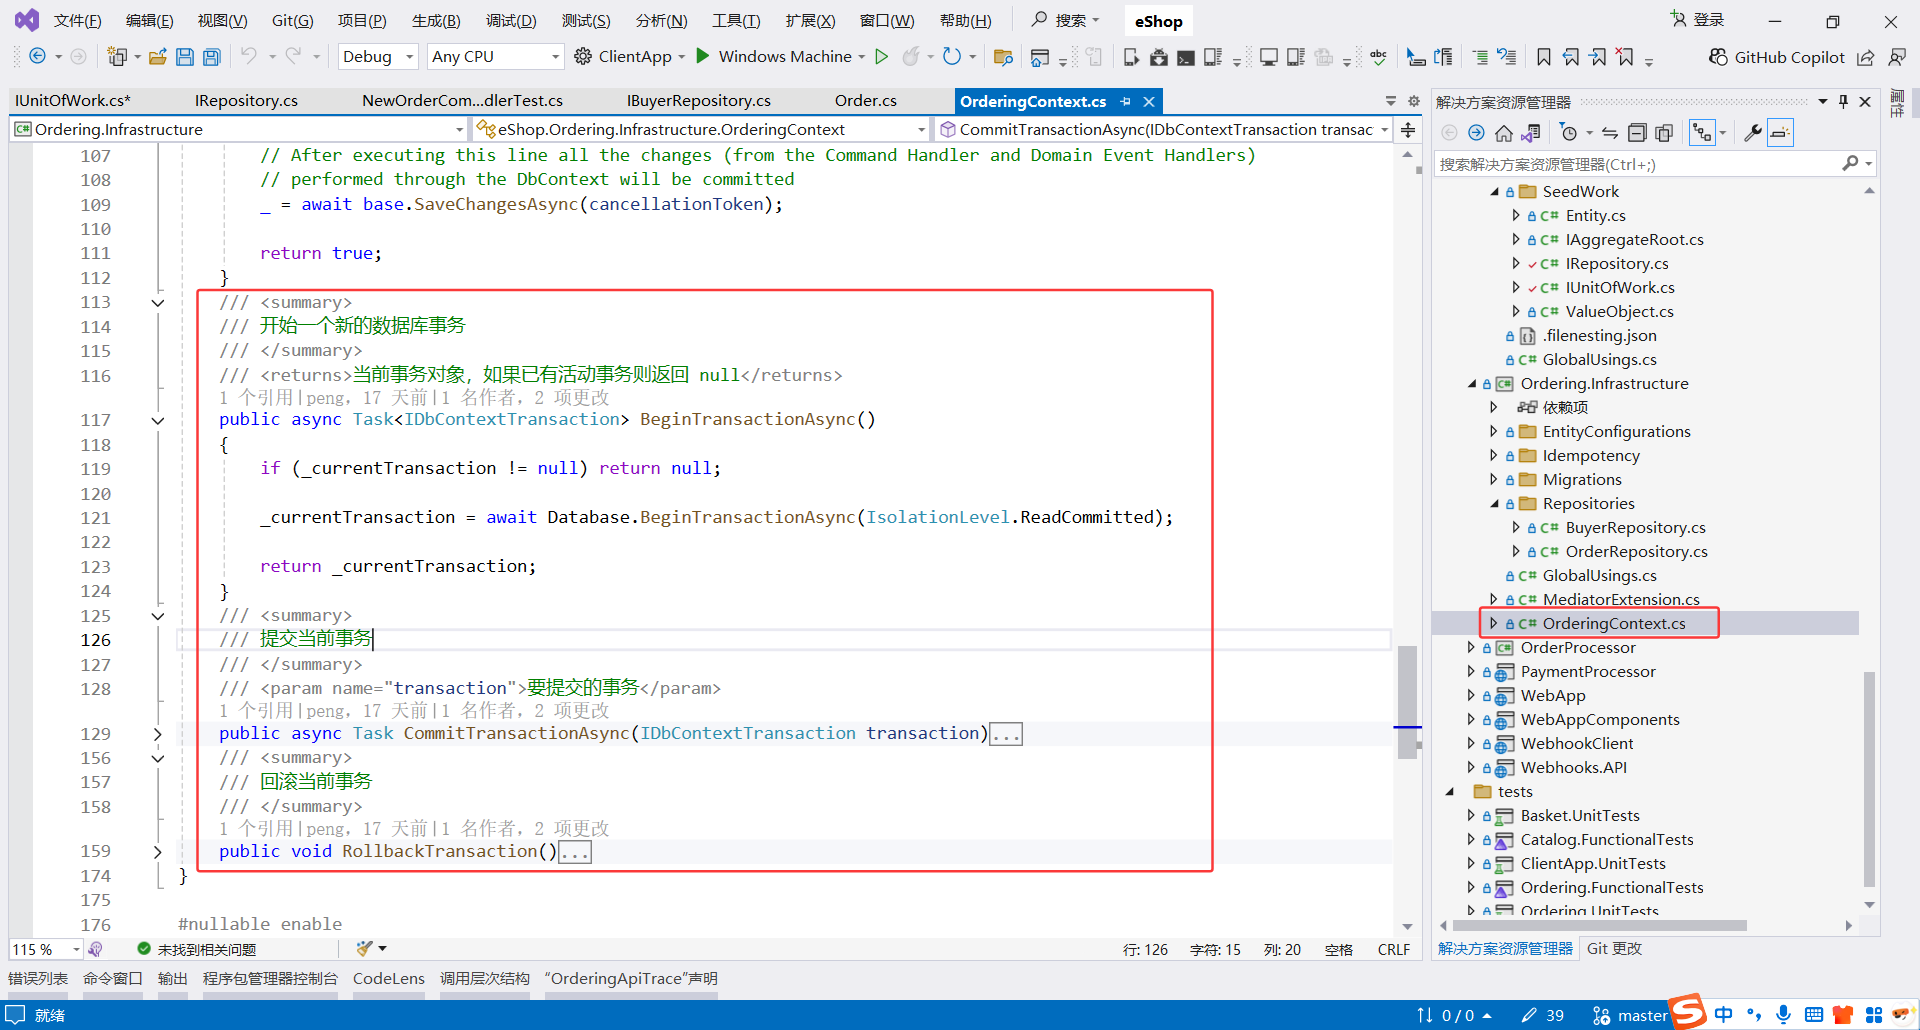The height and width of the screenshot is (1030, 1920).
Task: Start without debugging using the hollow play icon
Action: [881, 56]
